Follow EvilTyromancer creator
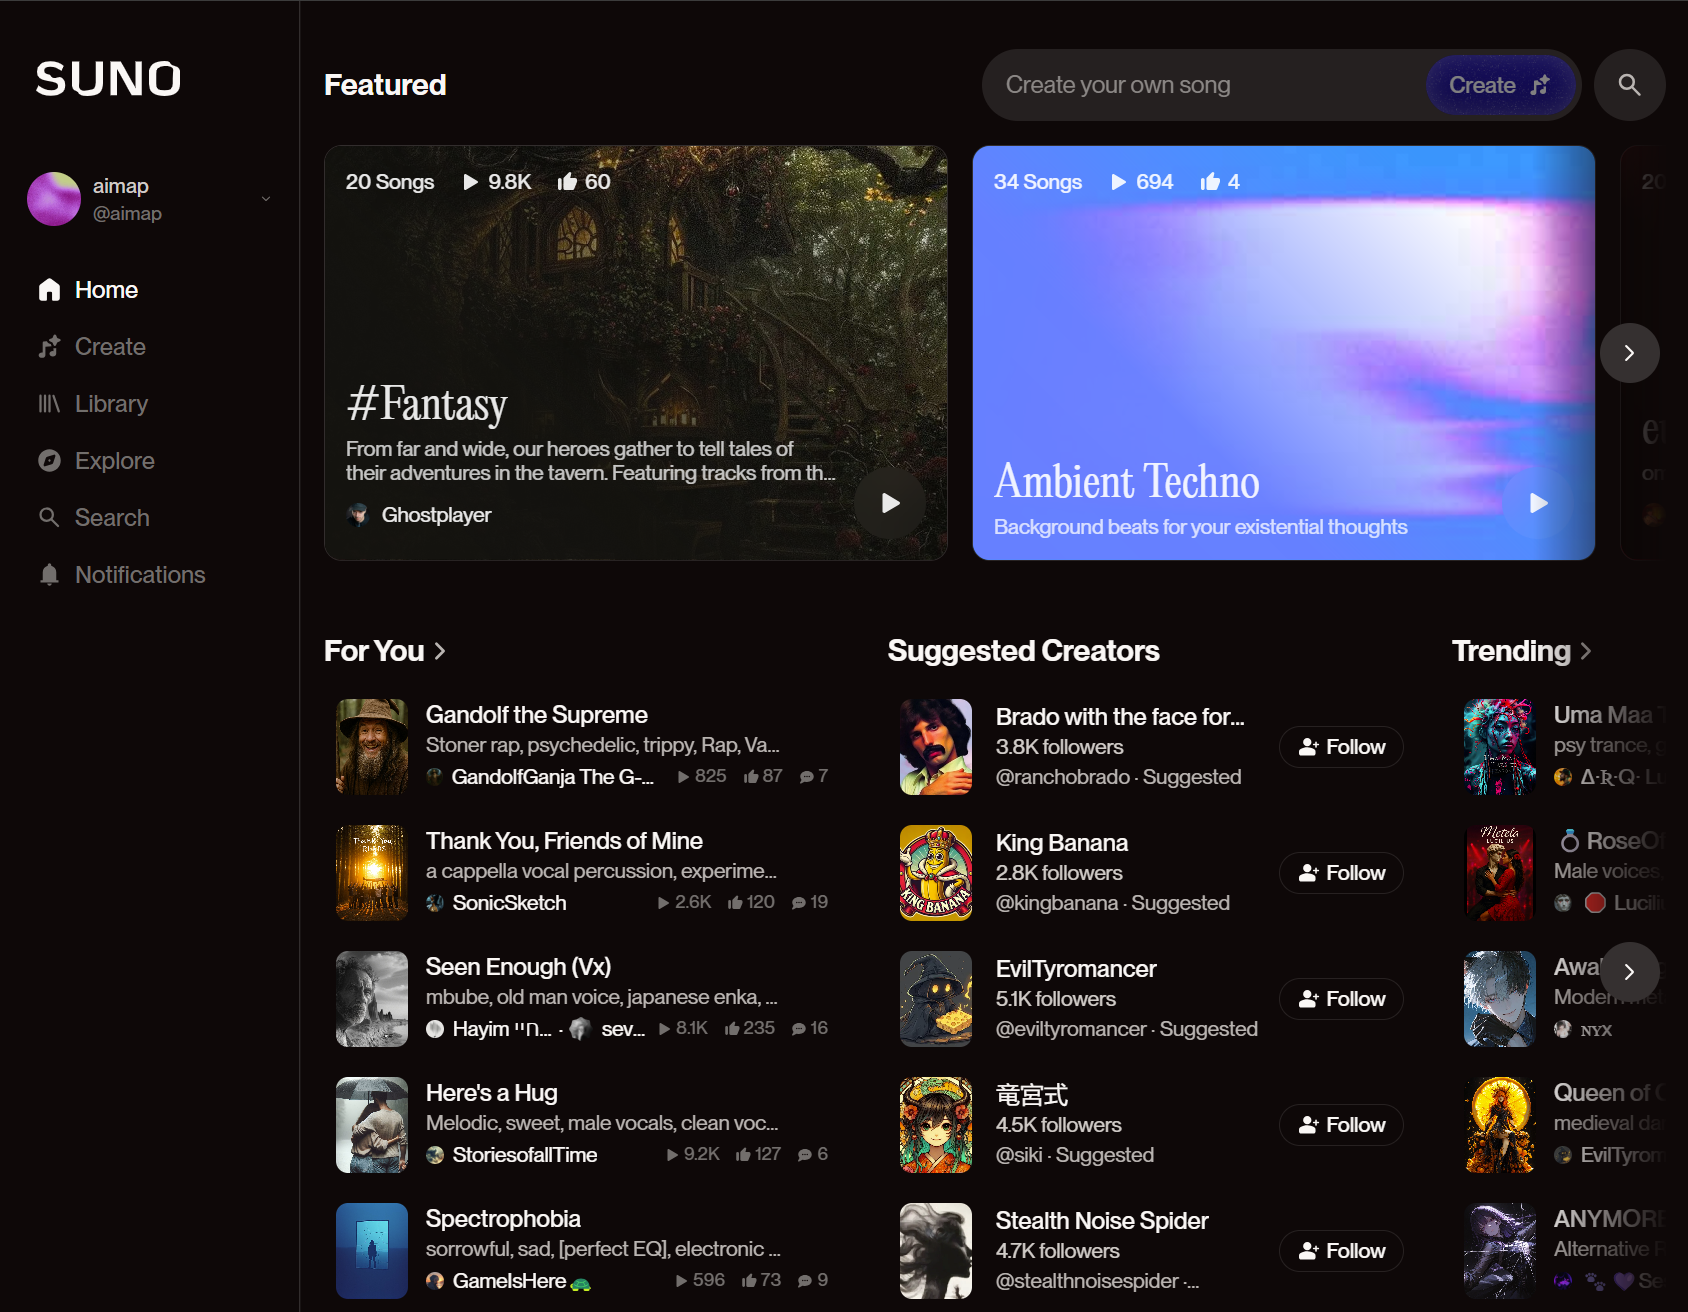 coord(1340,999)
